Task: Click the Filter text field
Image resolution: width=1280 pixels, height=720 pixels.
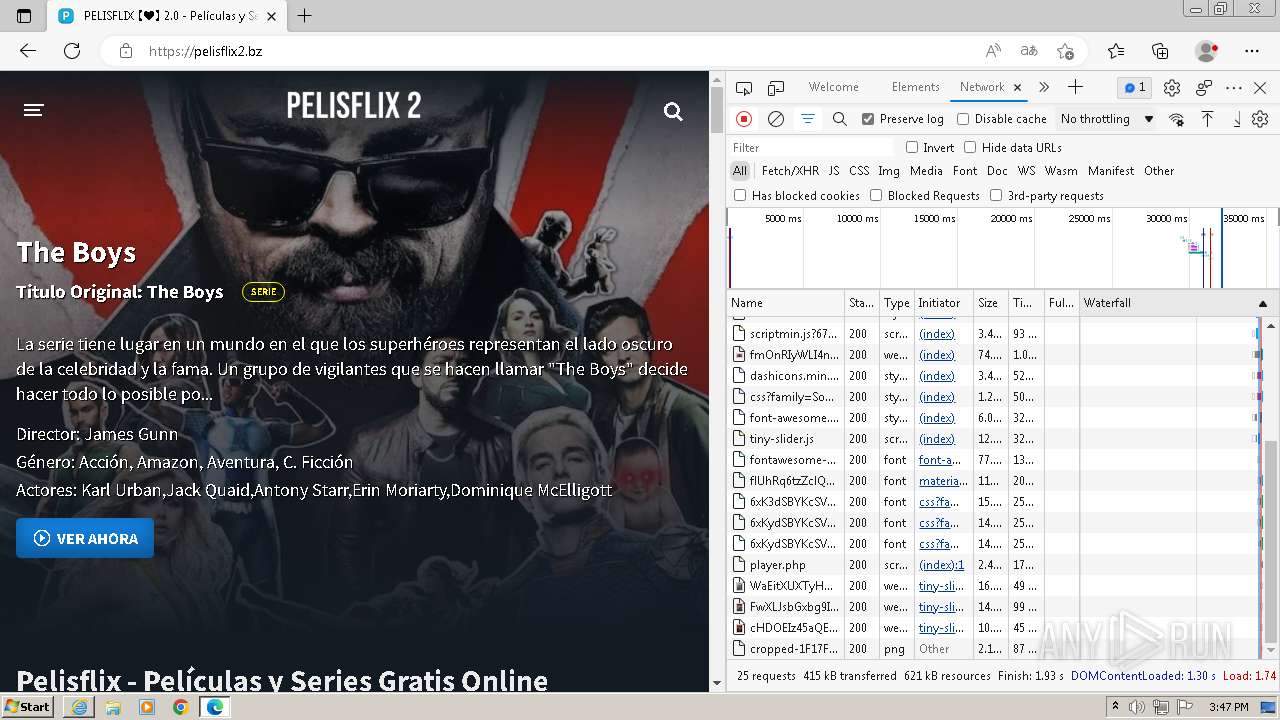Action: [x=812, y=147]
